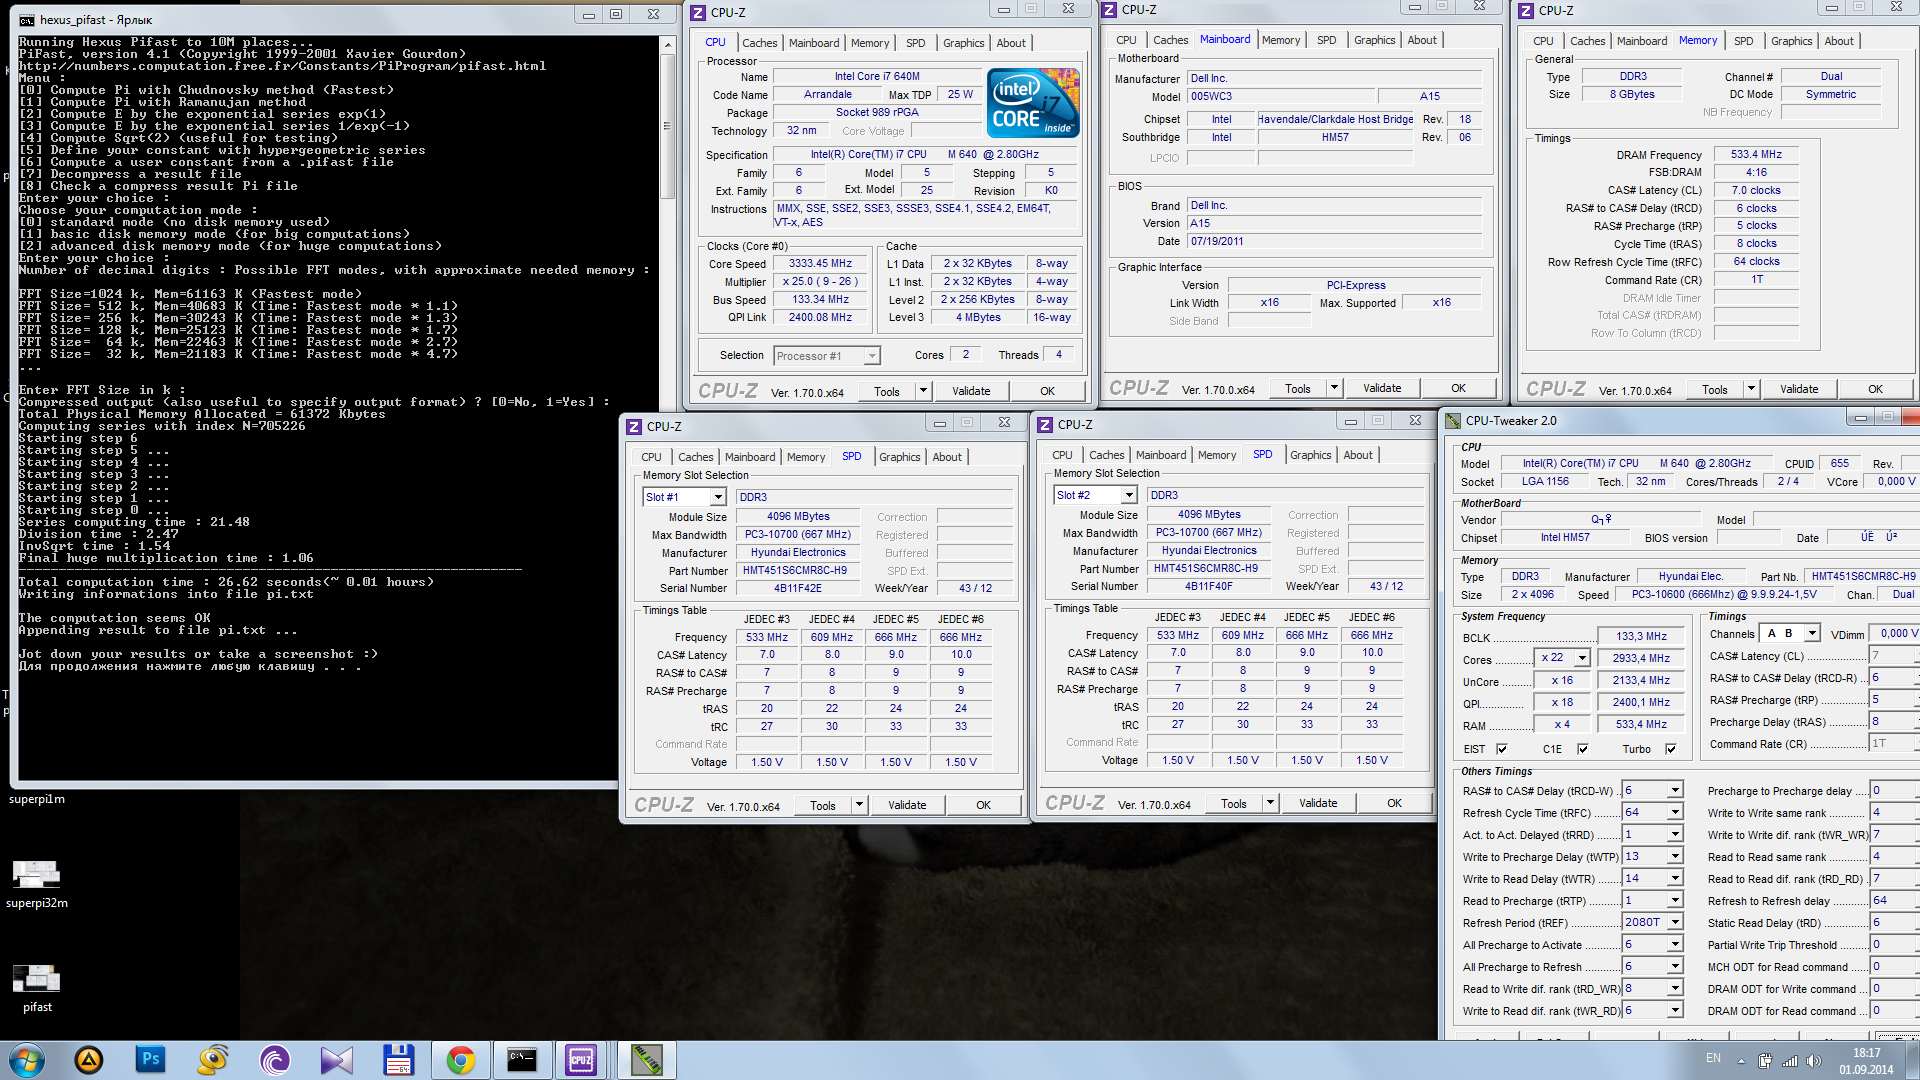Open the Tools arrow in the CPU-tab CPU-Z window
Screen dimensions: 1920x1080
point(923,391)
